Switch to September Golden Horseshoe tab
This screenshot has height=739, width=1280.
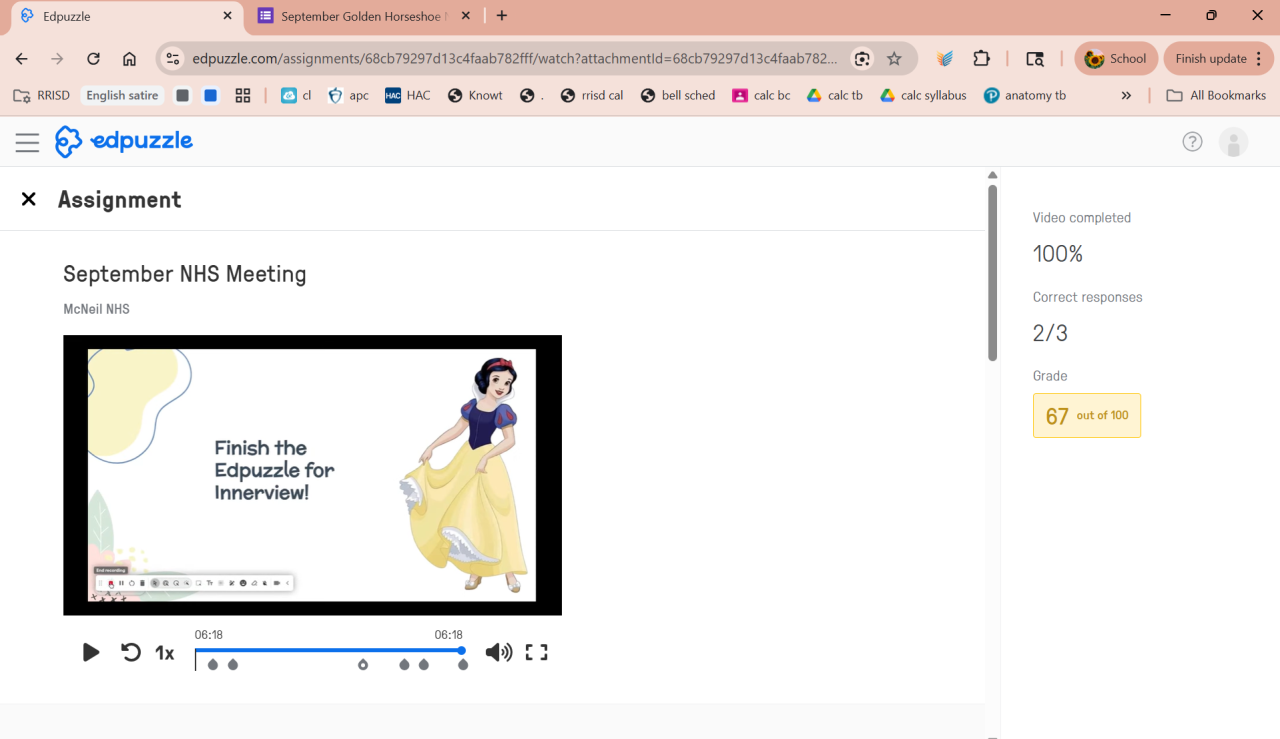[364, 16]
